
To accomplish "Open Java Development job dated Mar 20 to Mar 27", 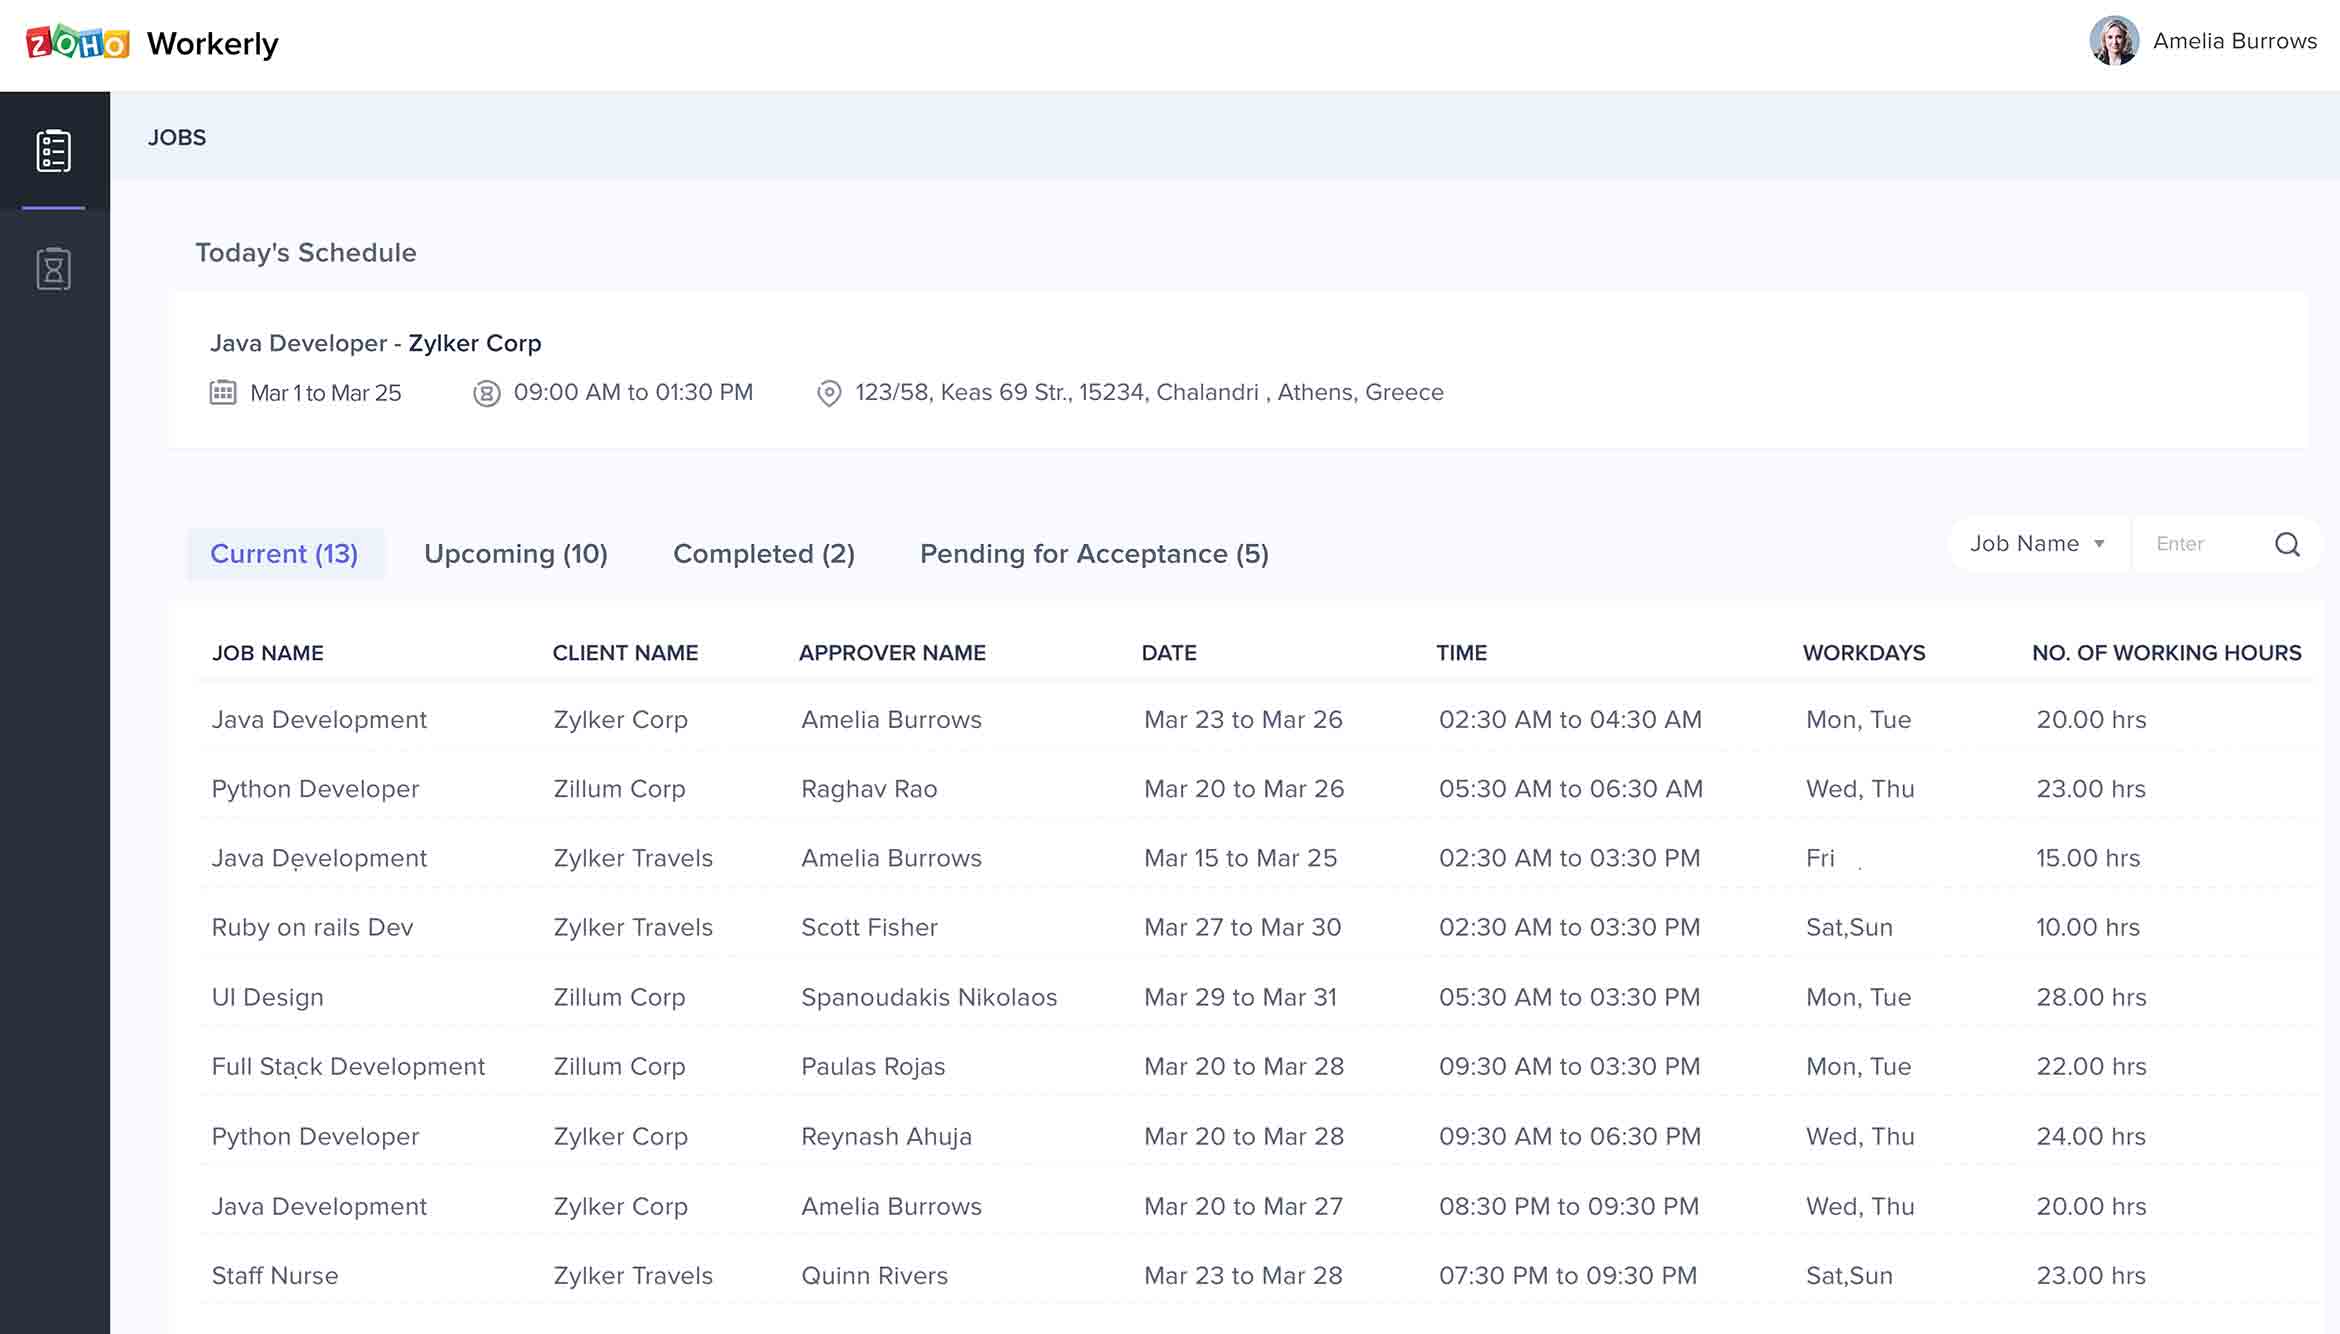I will (x=319, y=1207).
